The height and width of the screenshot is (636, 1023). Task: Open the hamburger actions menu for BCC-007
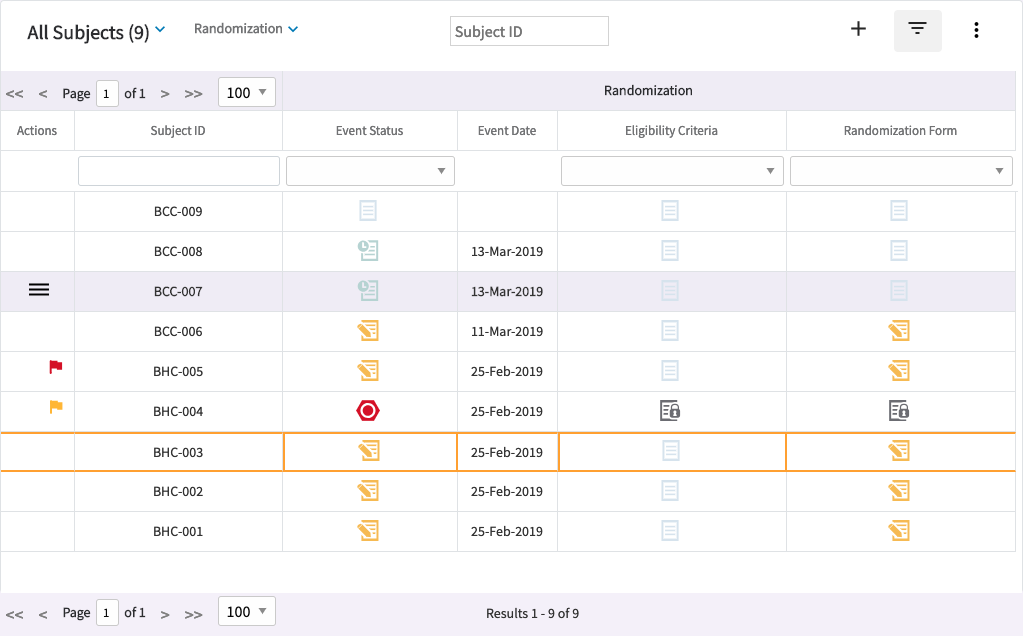(38, 291)
